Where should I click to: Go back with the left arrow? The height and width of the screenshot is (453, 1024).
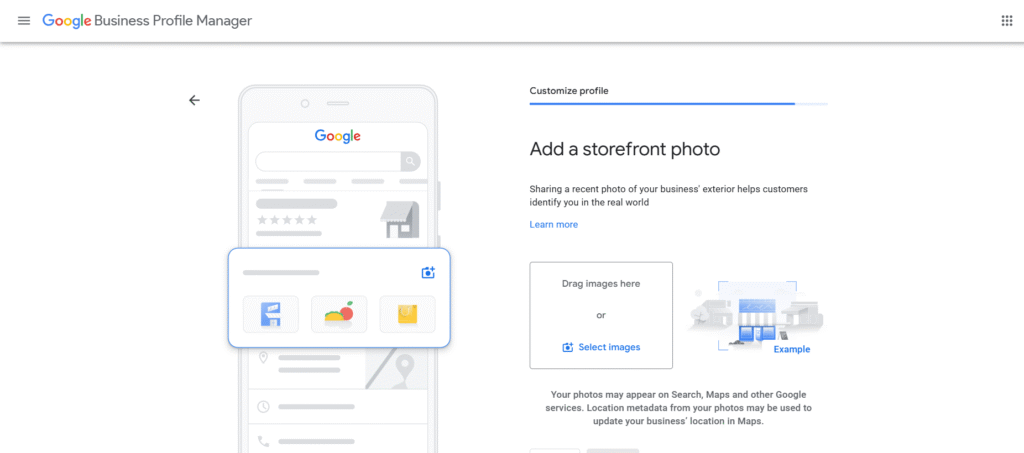[194, 100]
